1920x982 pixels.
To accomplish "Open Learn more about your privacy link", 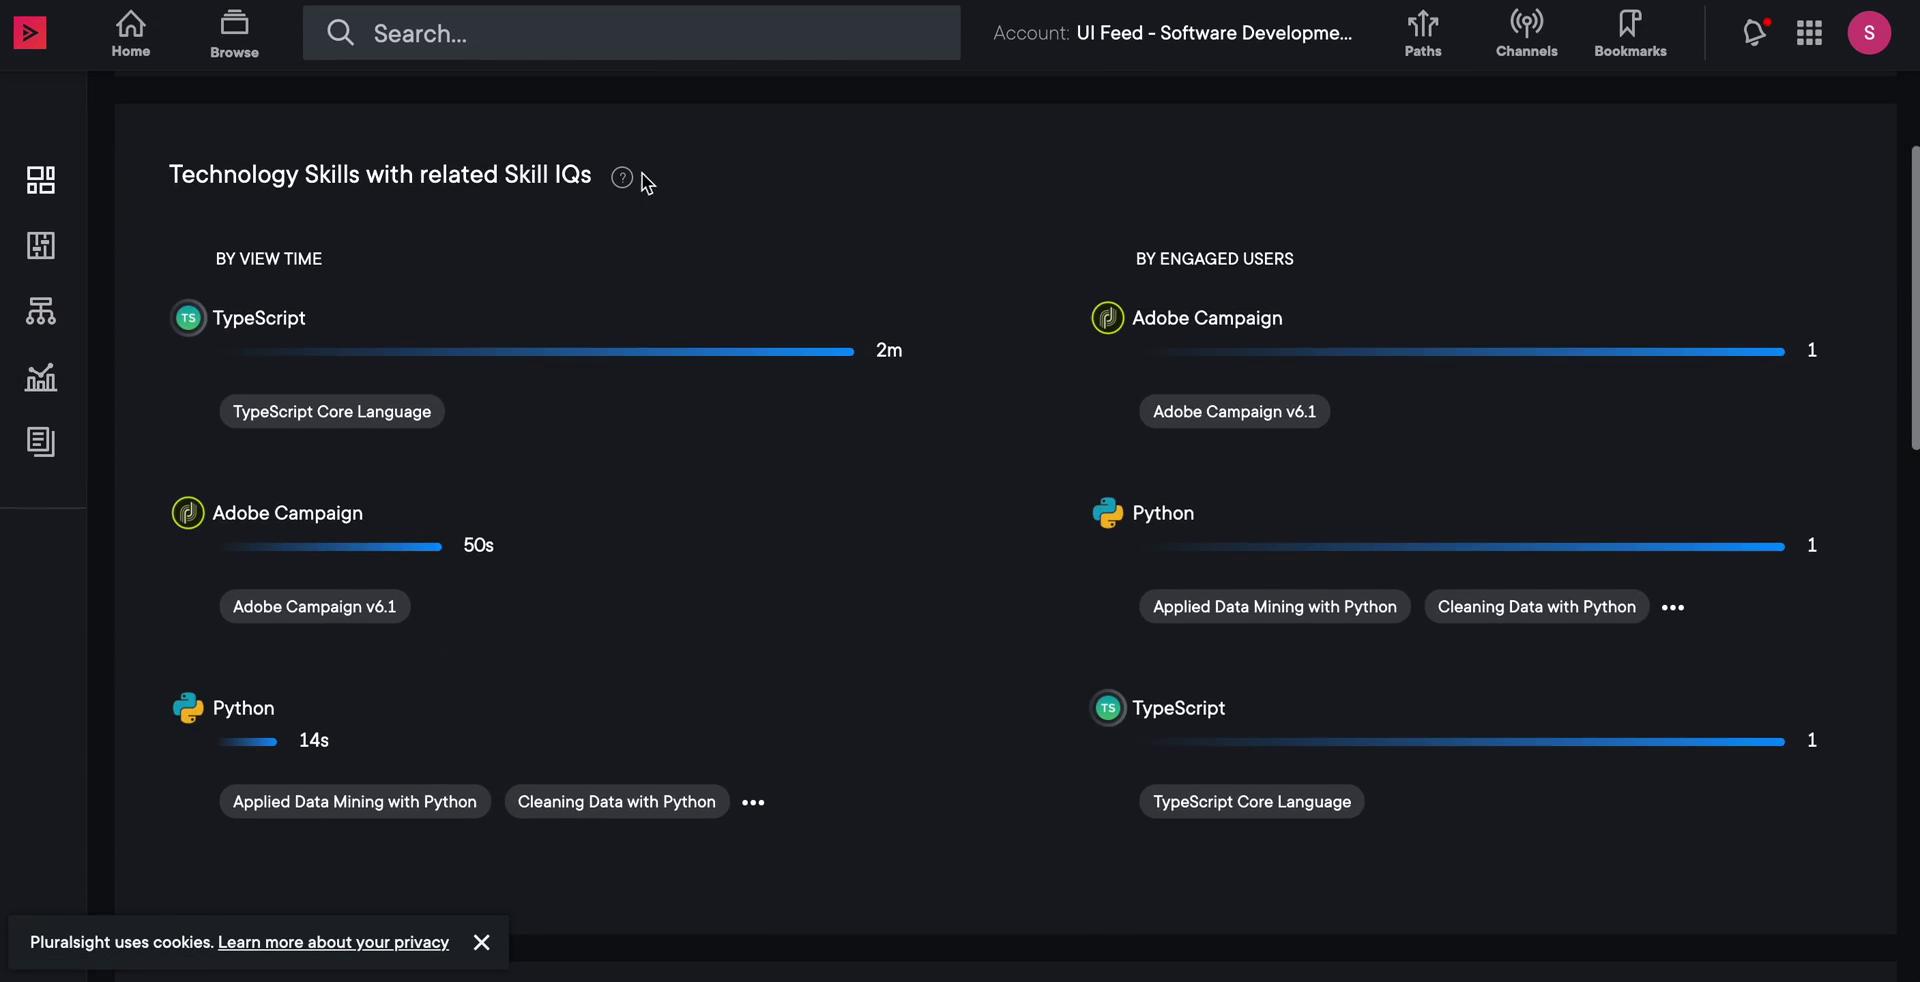I will pyautogui.click(x=333, y=942).
